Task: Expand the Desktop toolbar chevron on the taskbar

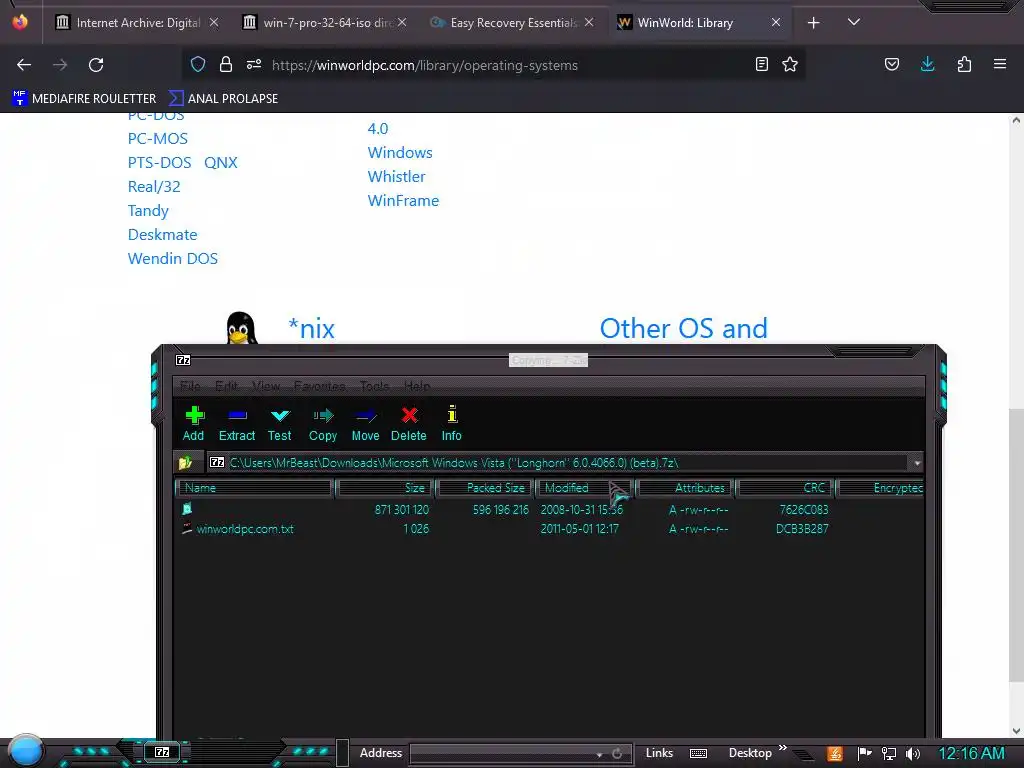Action: (x=782, y=748)
